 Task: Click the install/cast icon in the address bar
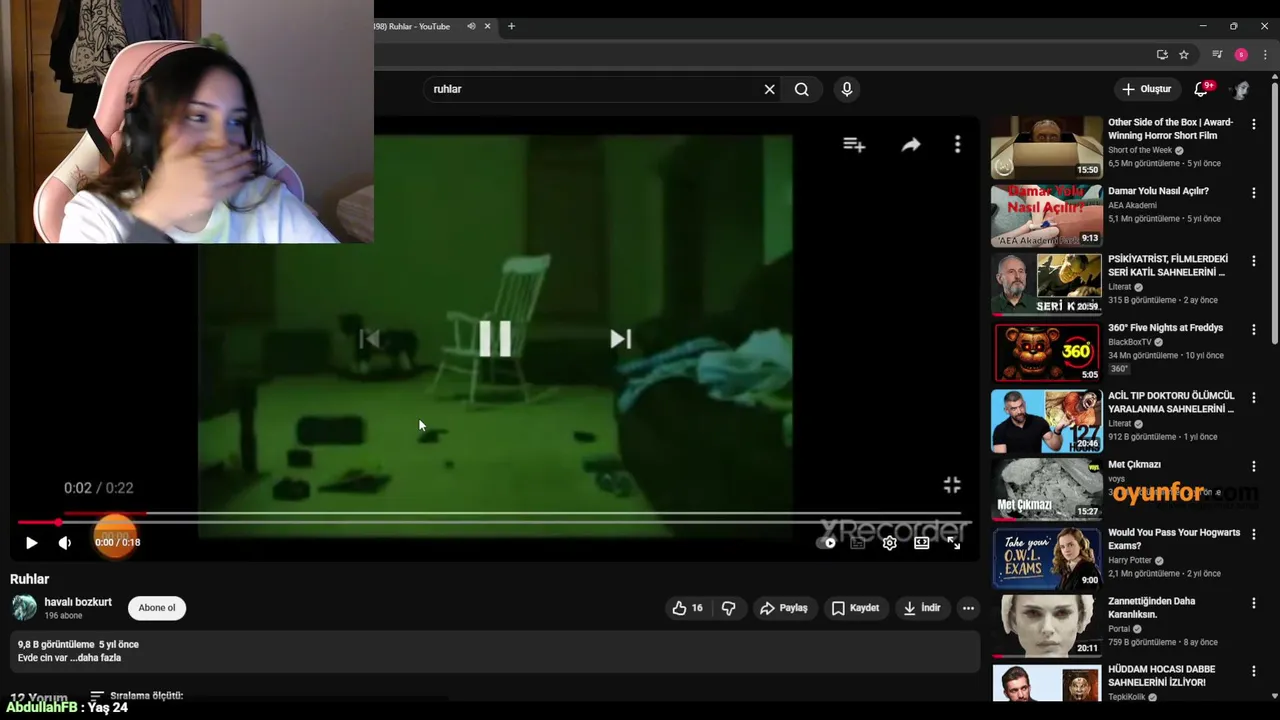(x=1162, y=55)
